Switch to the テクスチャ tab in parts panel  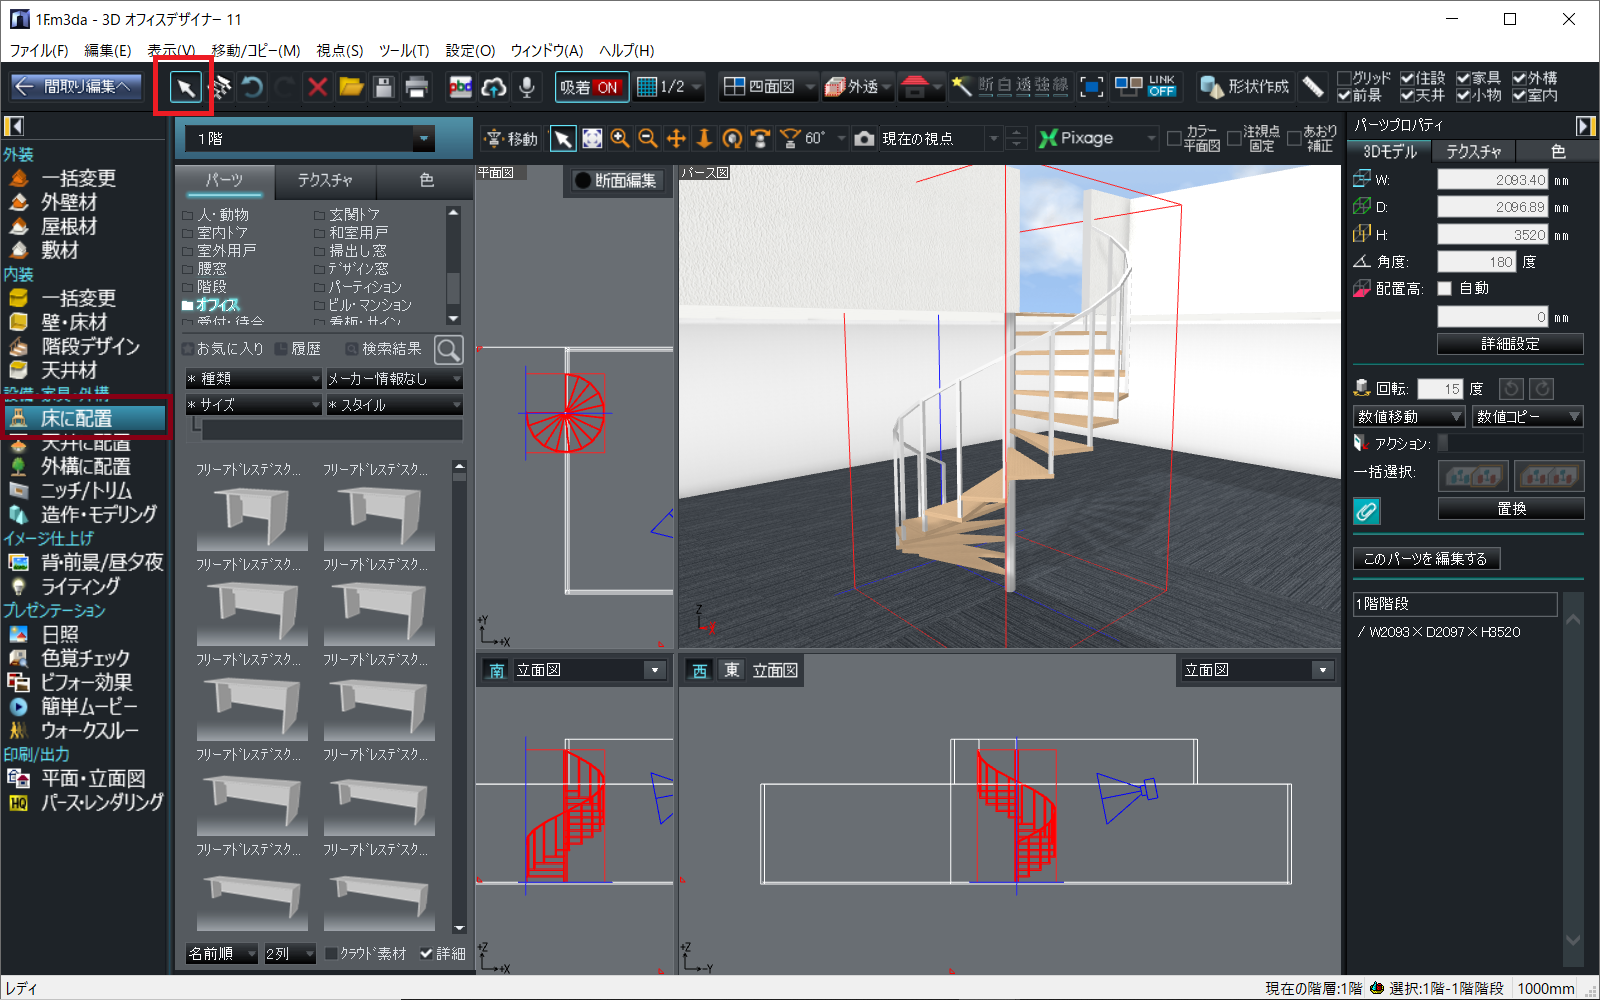point(325,180)
